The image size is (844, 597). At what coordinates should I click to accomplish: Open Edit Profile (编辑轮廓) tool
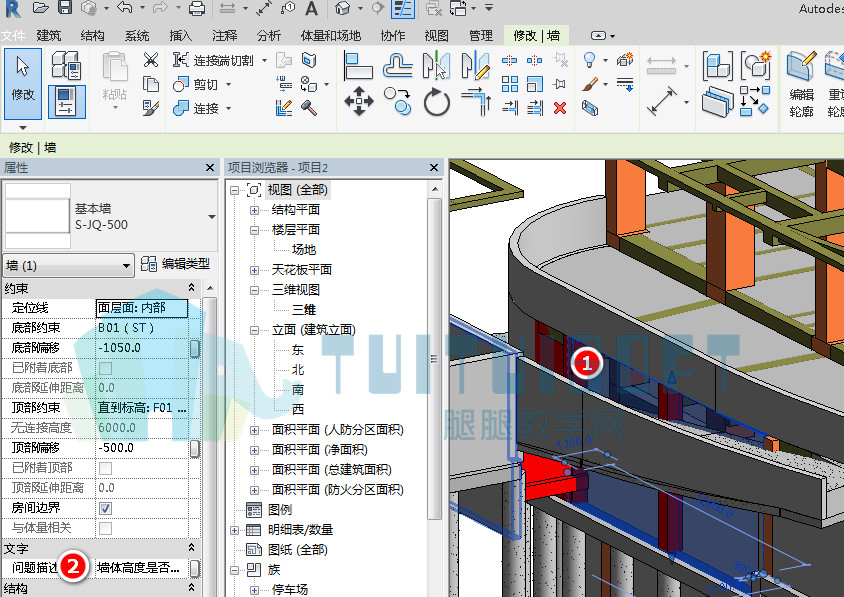point(801,83)
